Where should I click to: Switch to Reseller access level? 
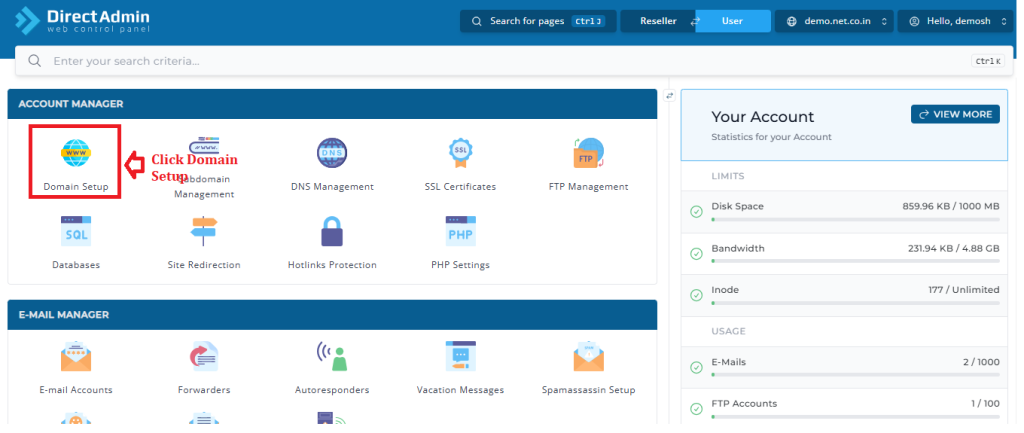click(658, 21)
